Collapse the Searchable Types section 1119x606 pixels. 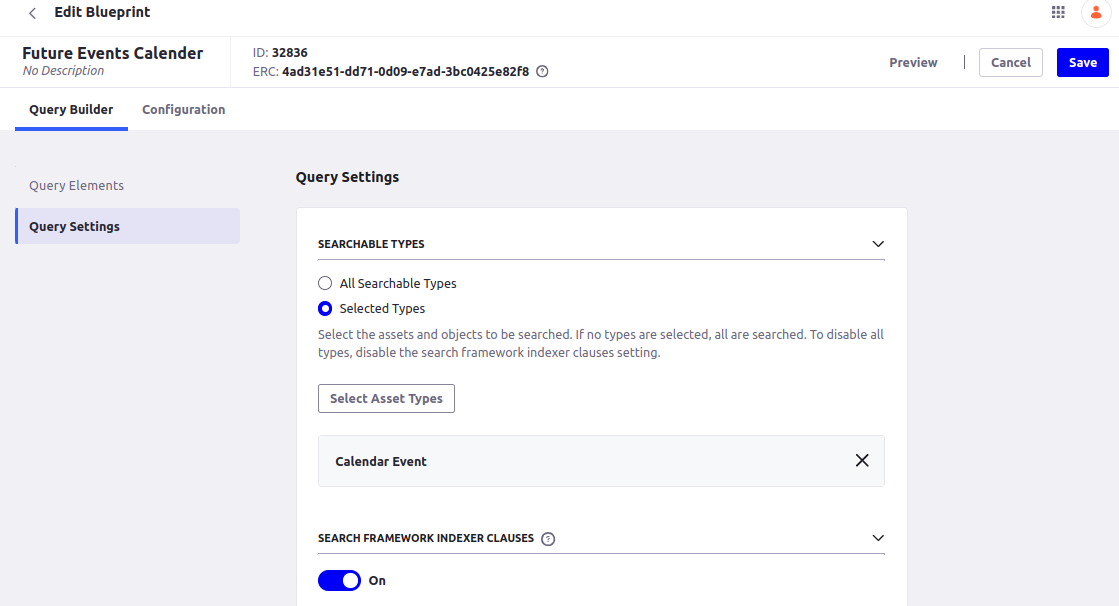click(878, 244)
